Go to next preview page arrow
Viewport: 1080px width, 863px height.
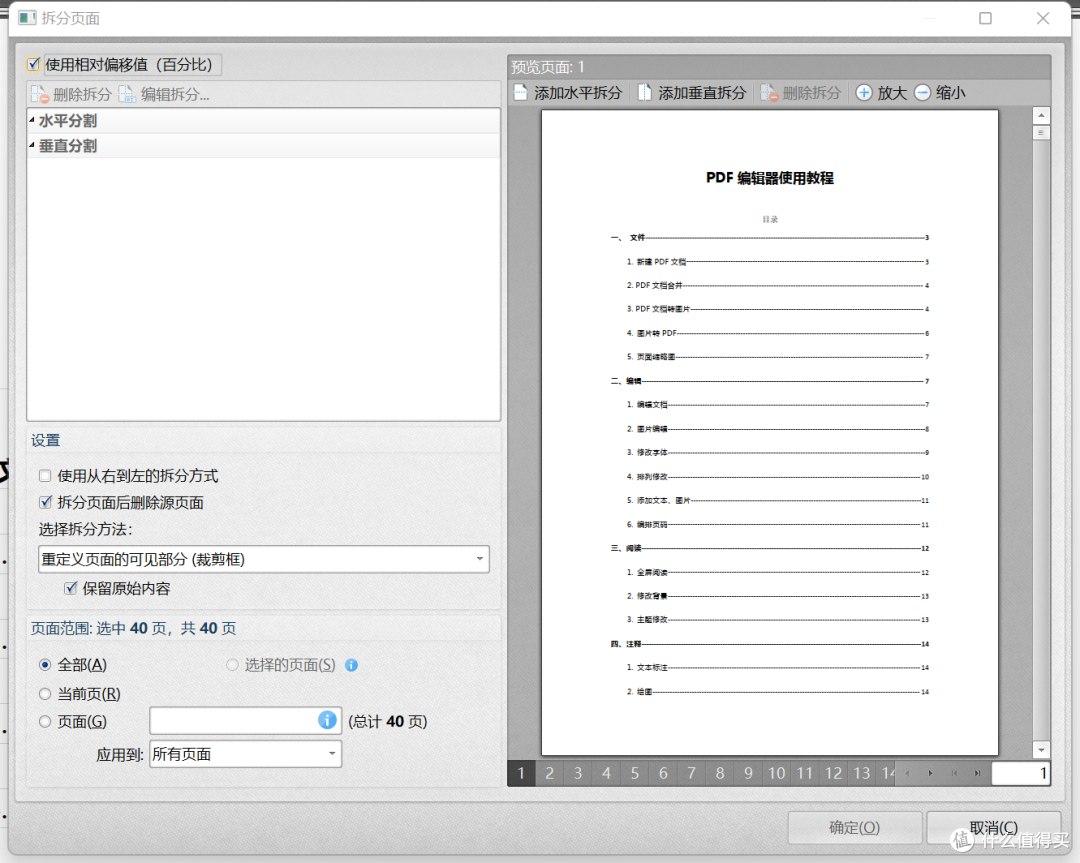(x=931, y=773)
